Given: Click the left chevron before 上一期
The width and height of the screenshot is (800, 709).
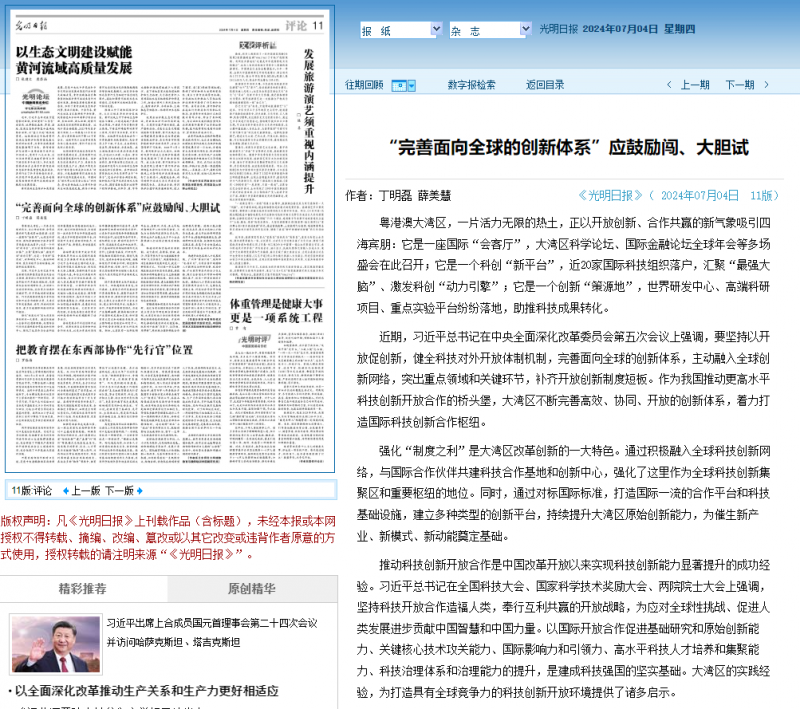Looking at the screenshot, I should coord(669,85).
